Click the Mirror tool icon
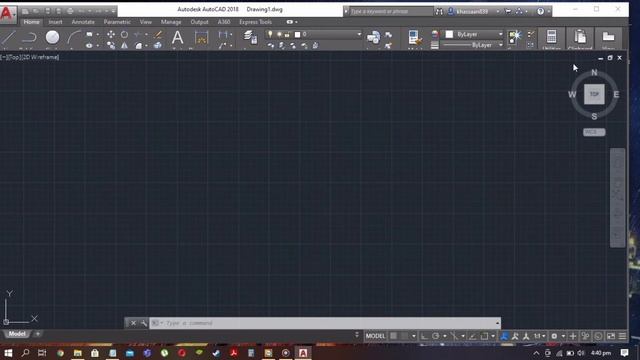Viewport: 640px width, 360px height. tap(124, 45)
